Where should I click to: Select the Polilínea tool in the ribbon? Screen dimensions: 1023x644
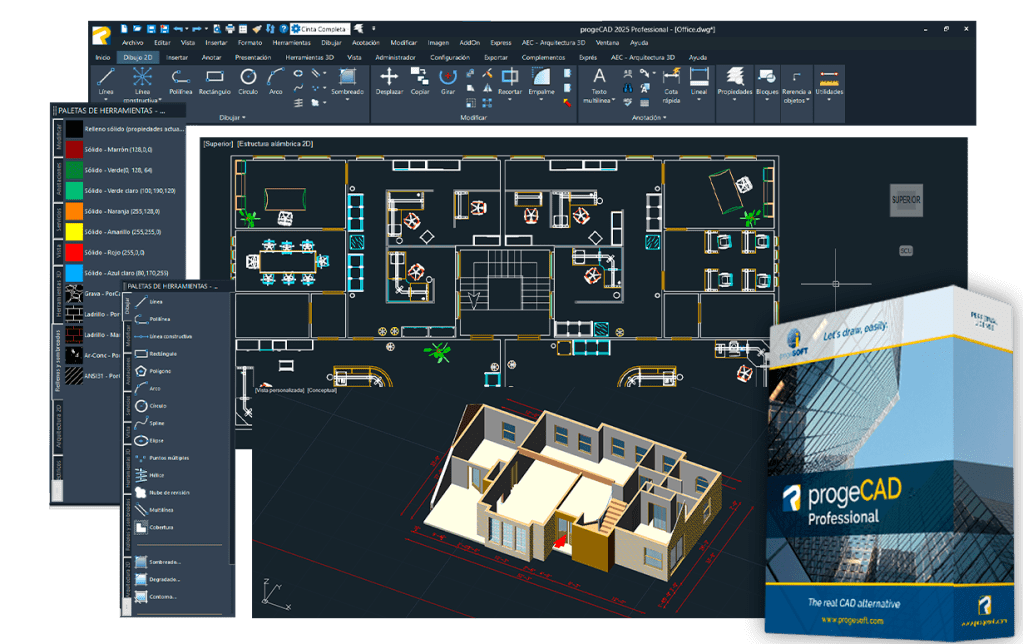180,80
